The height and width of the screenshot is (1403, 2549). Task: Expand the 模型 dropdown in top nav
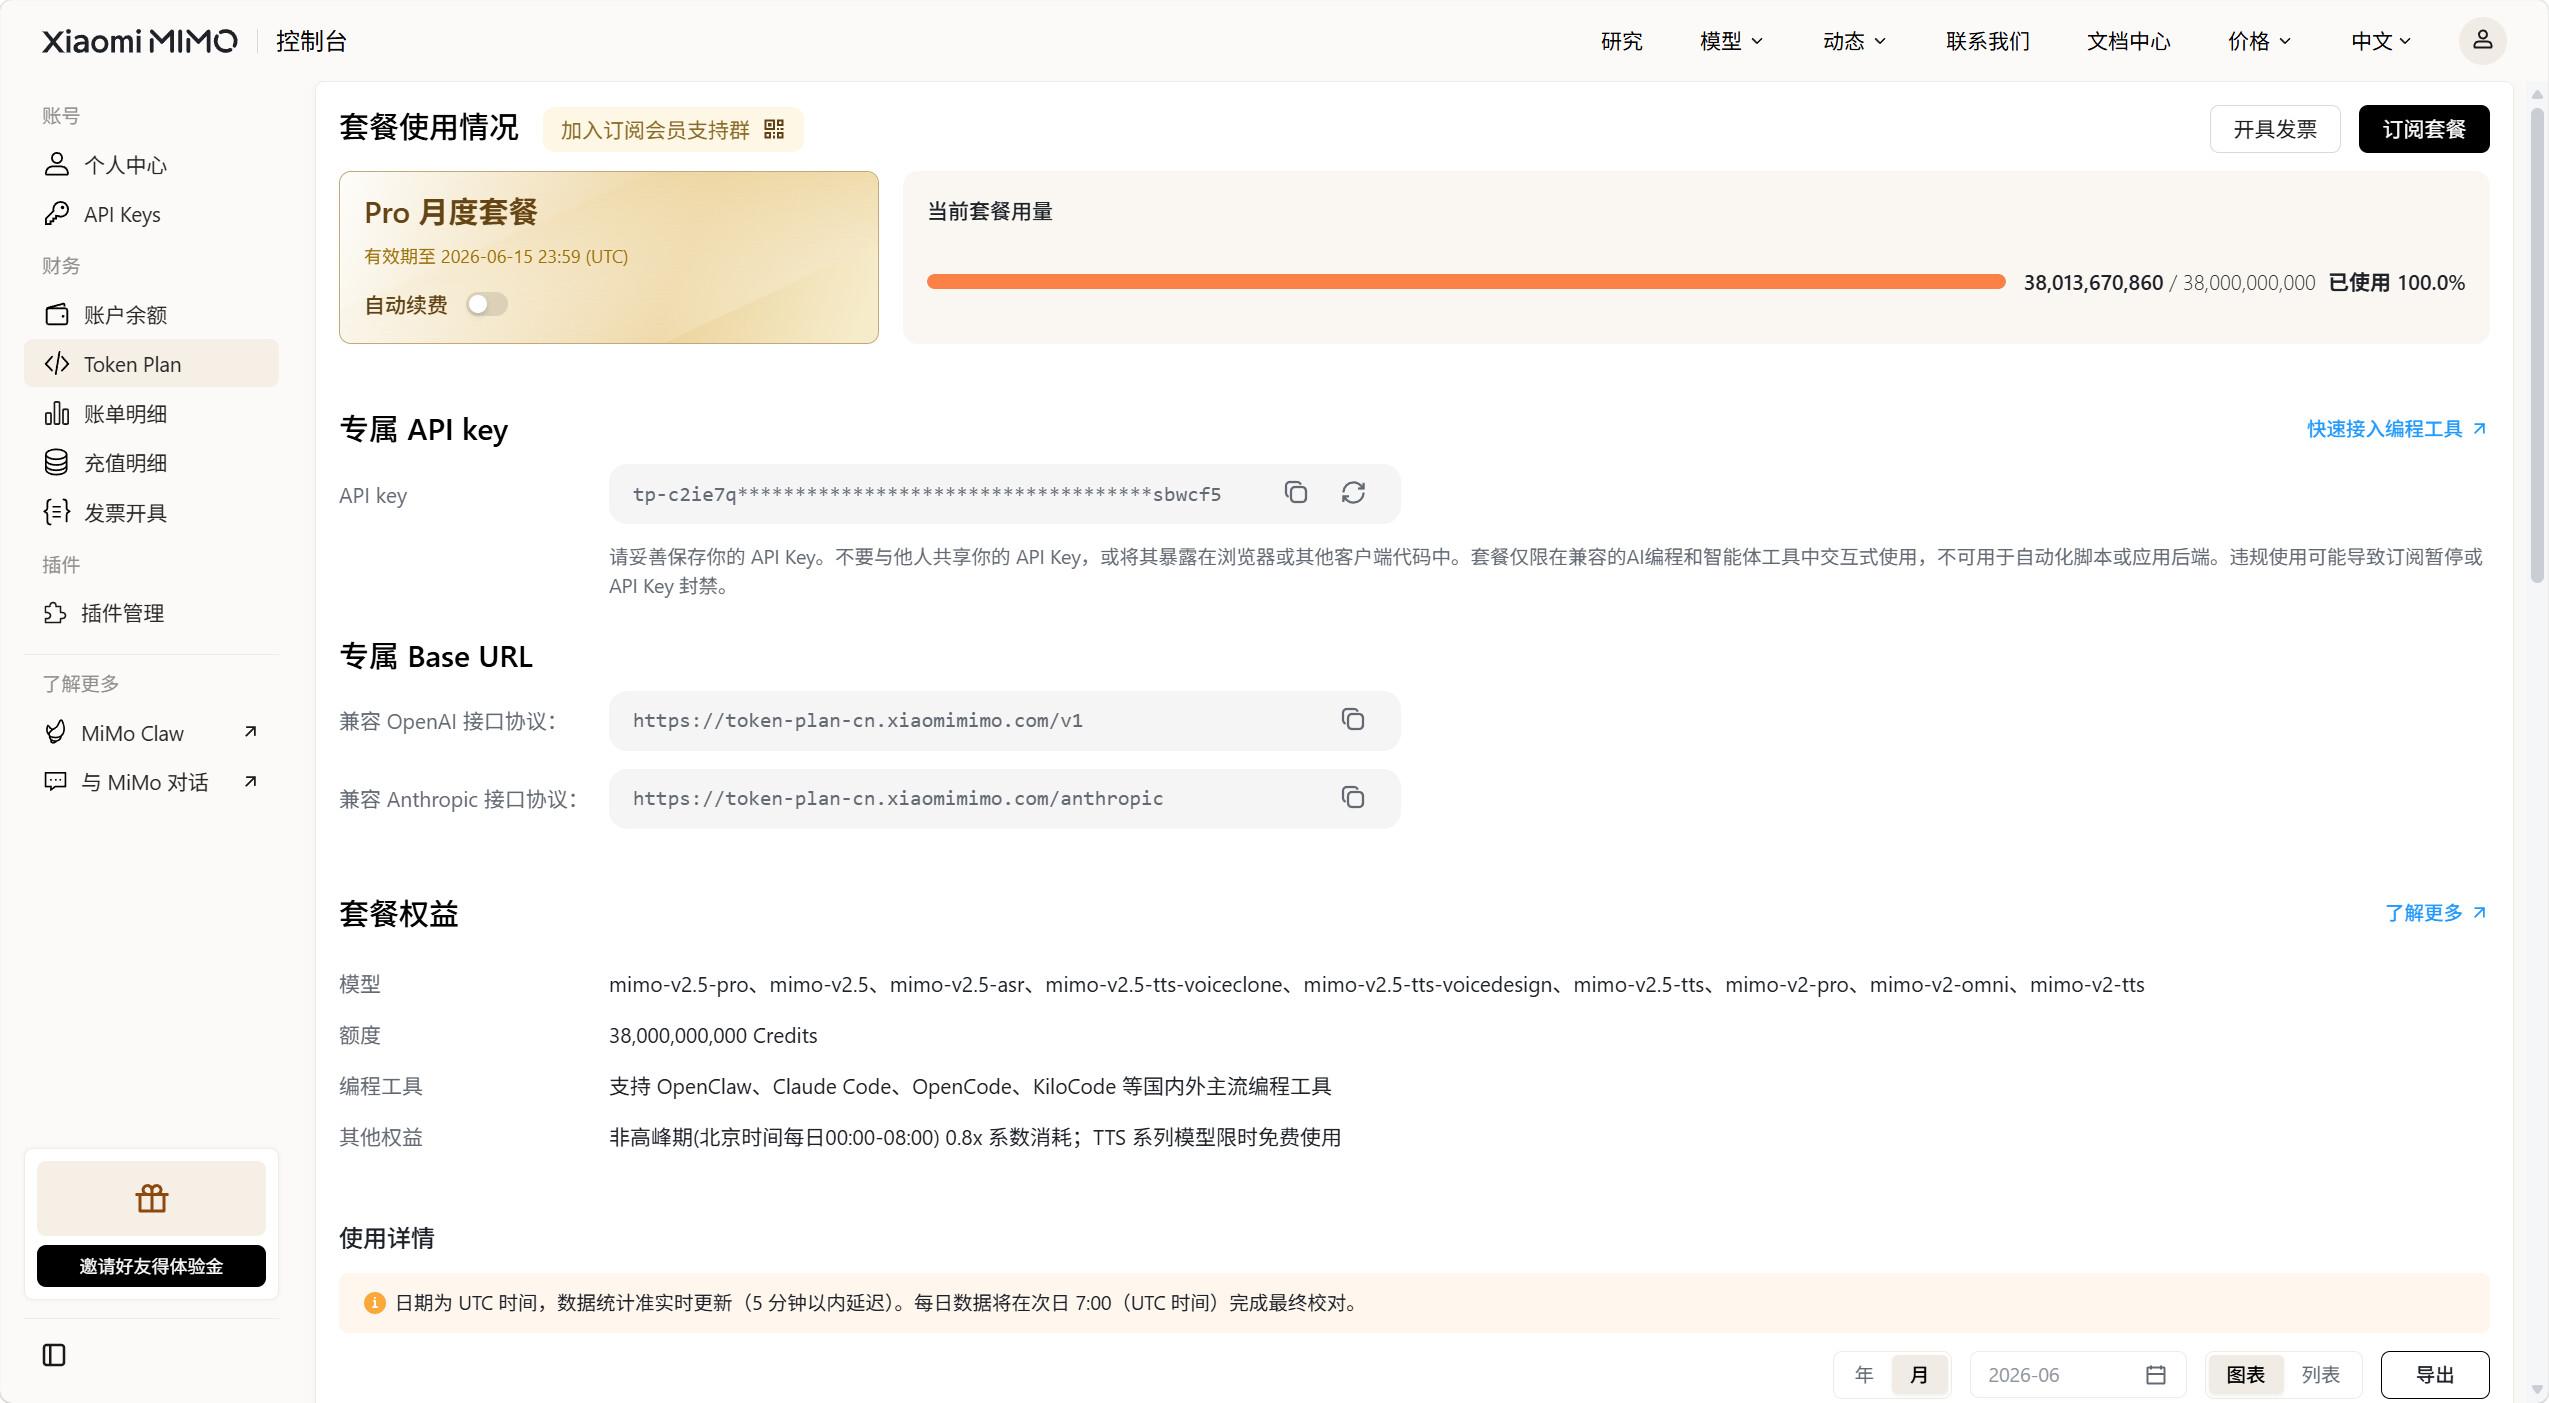click(1731, 41)
